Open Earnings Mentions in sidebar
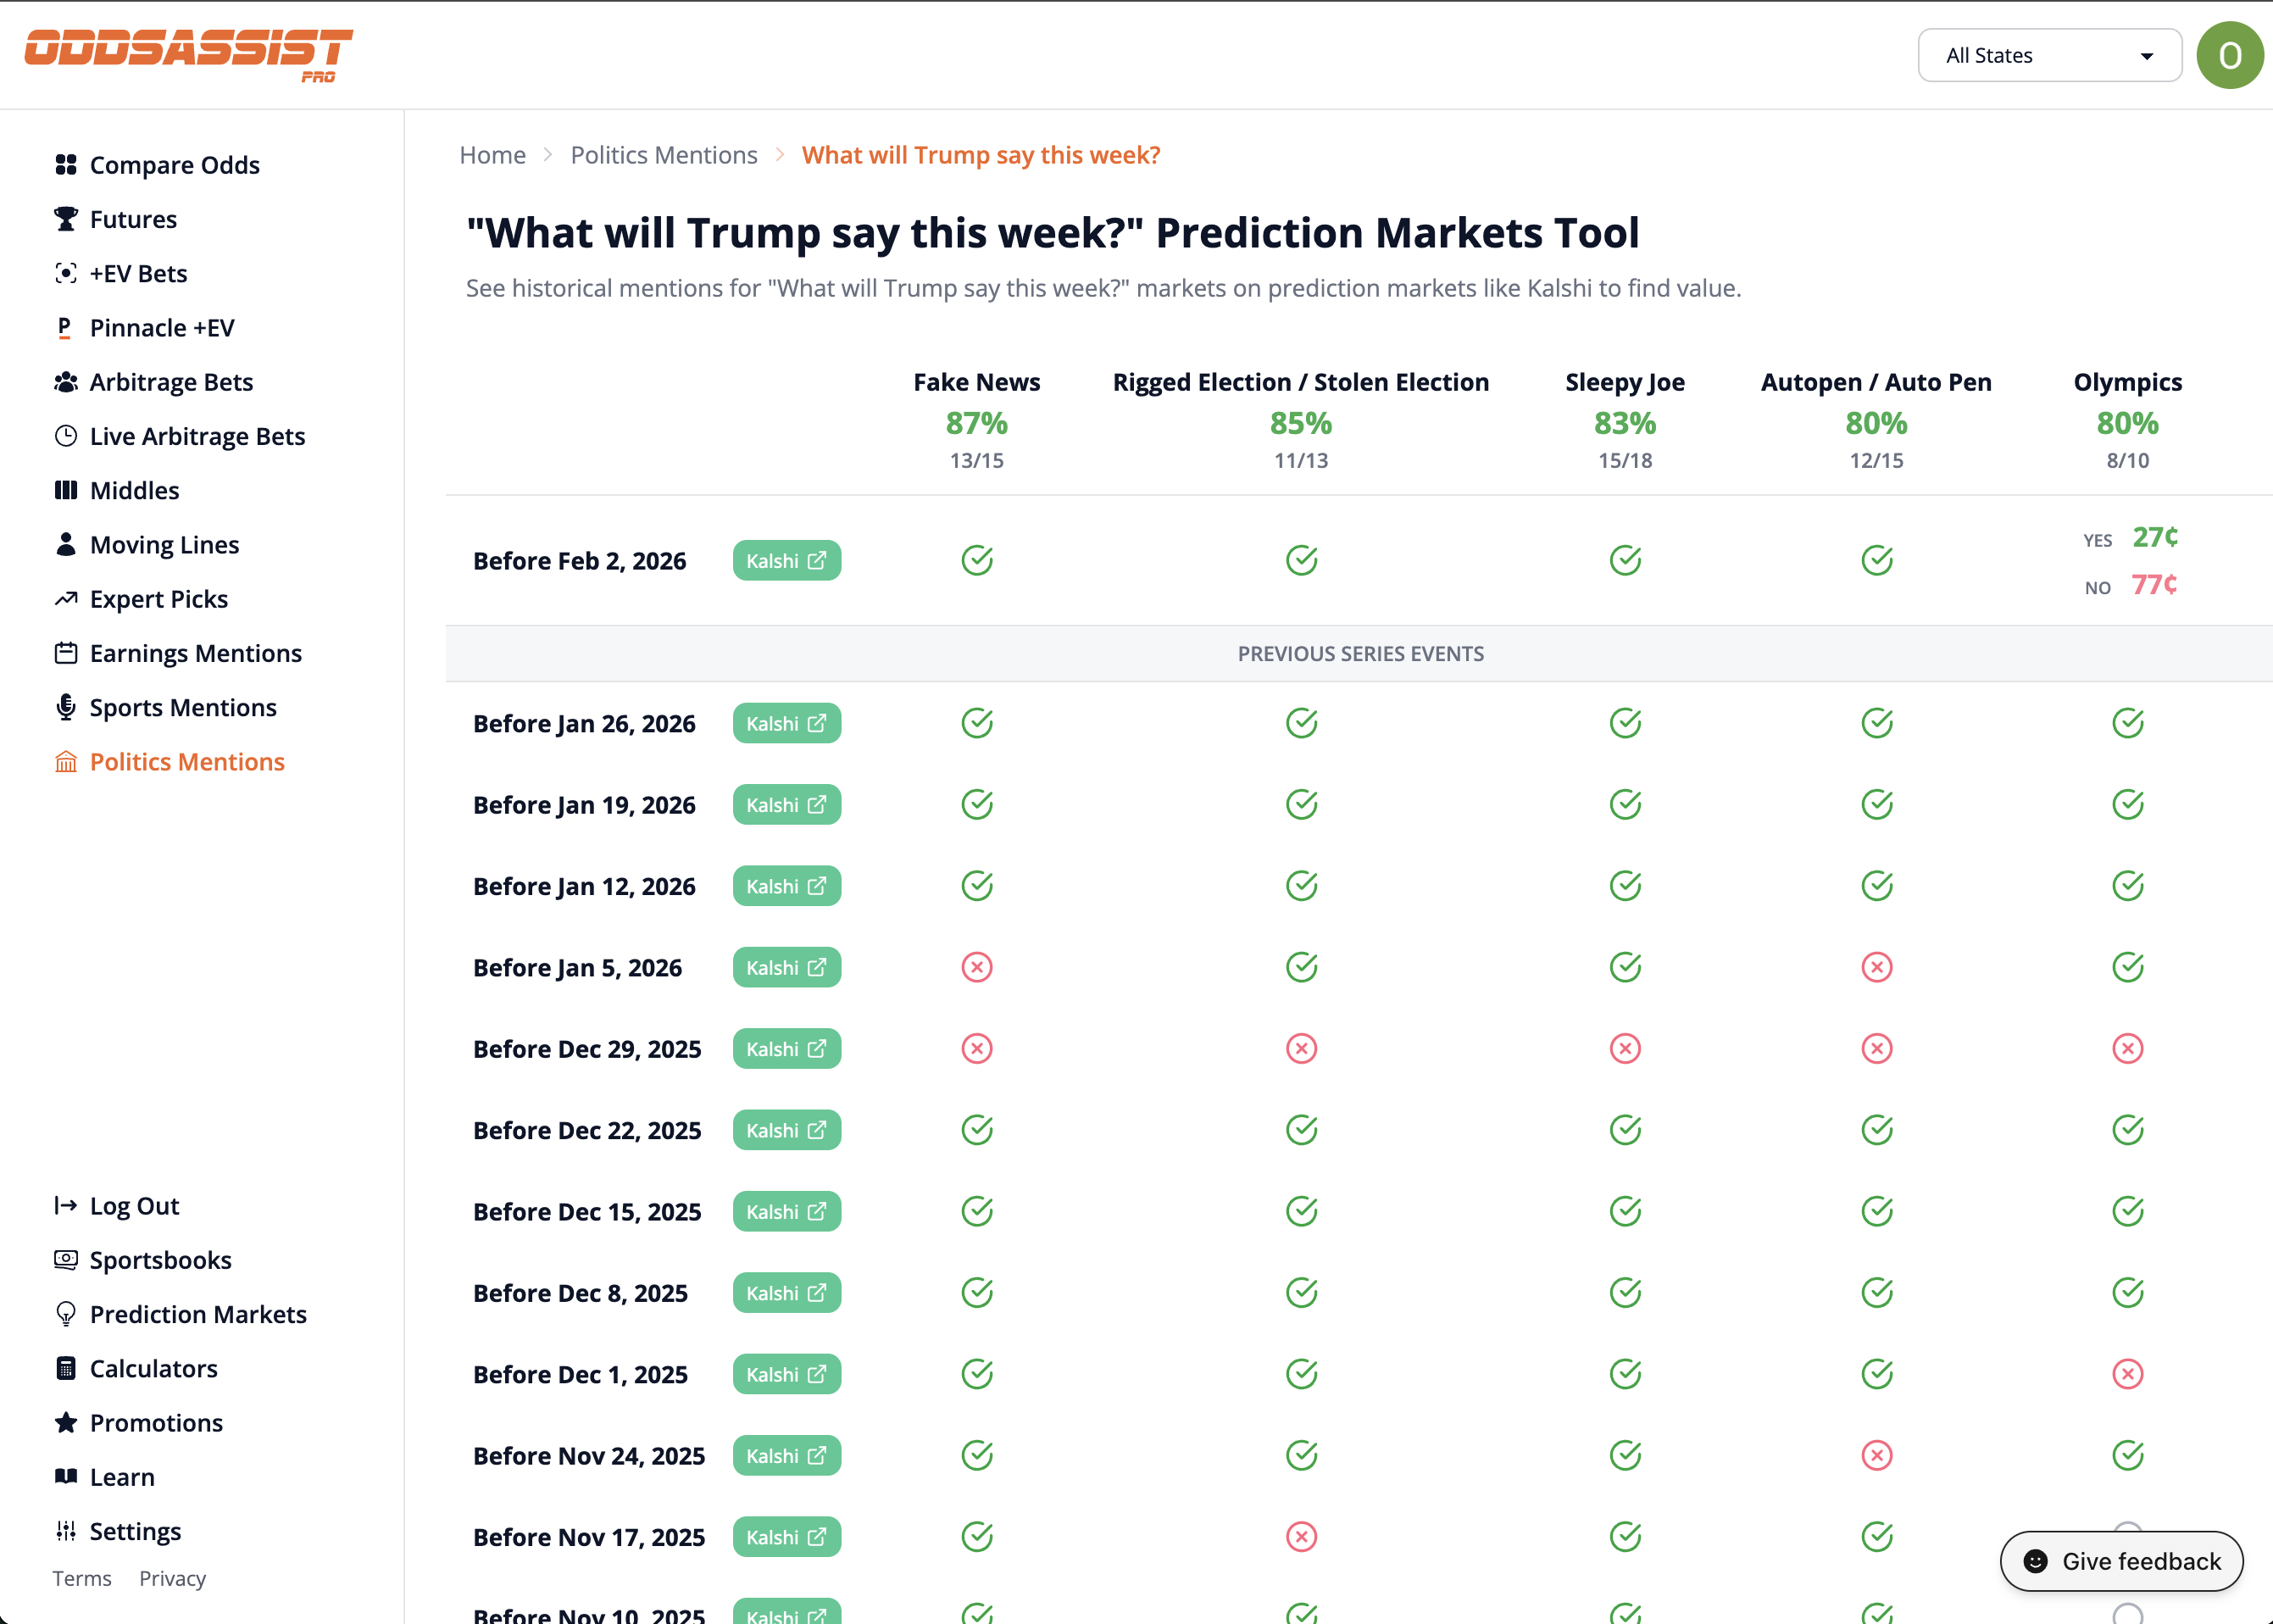 195,653
